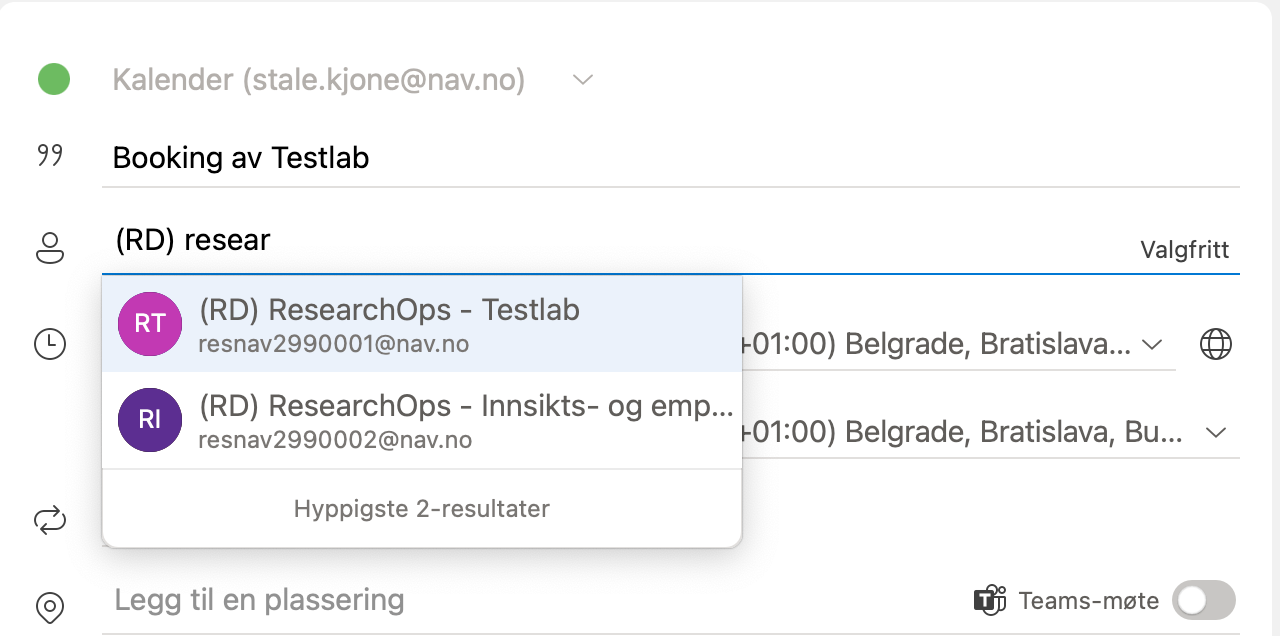
Task: Expand the end time zone dropdown
Action: [1216, 433]
